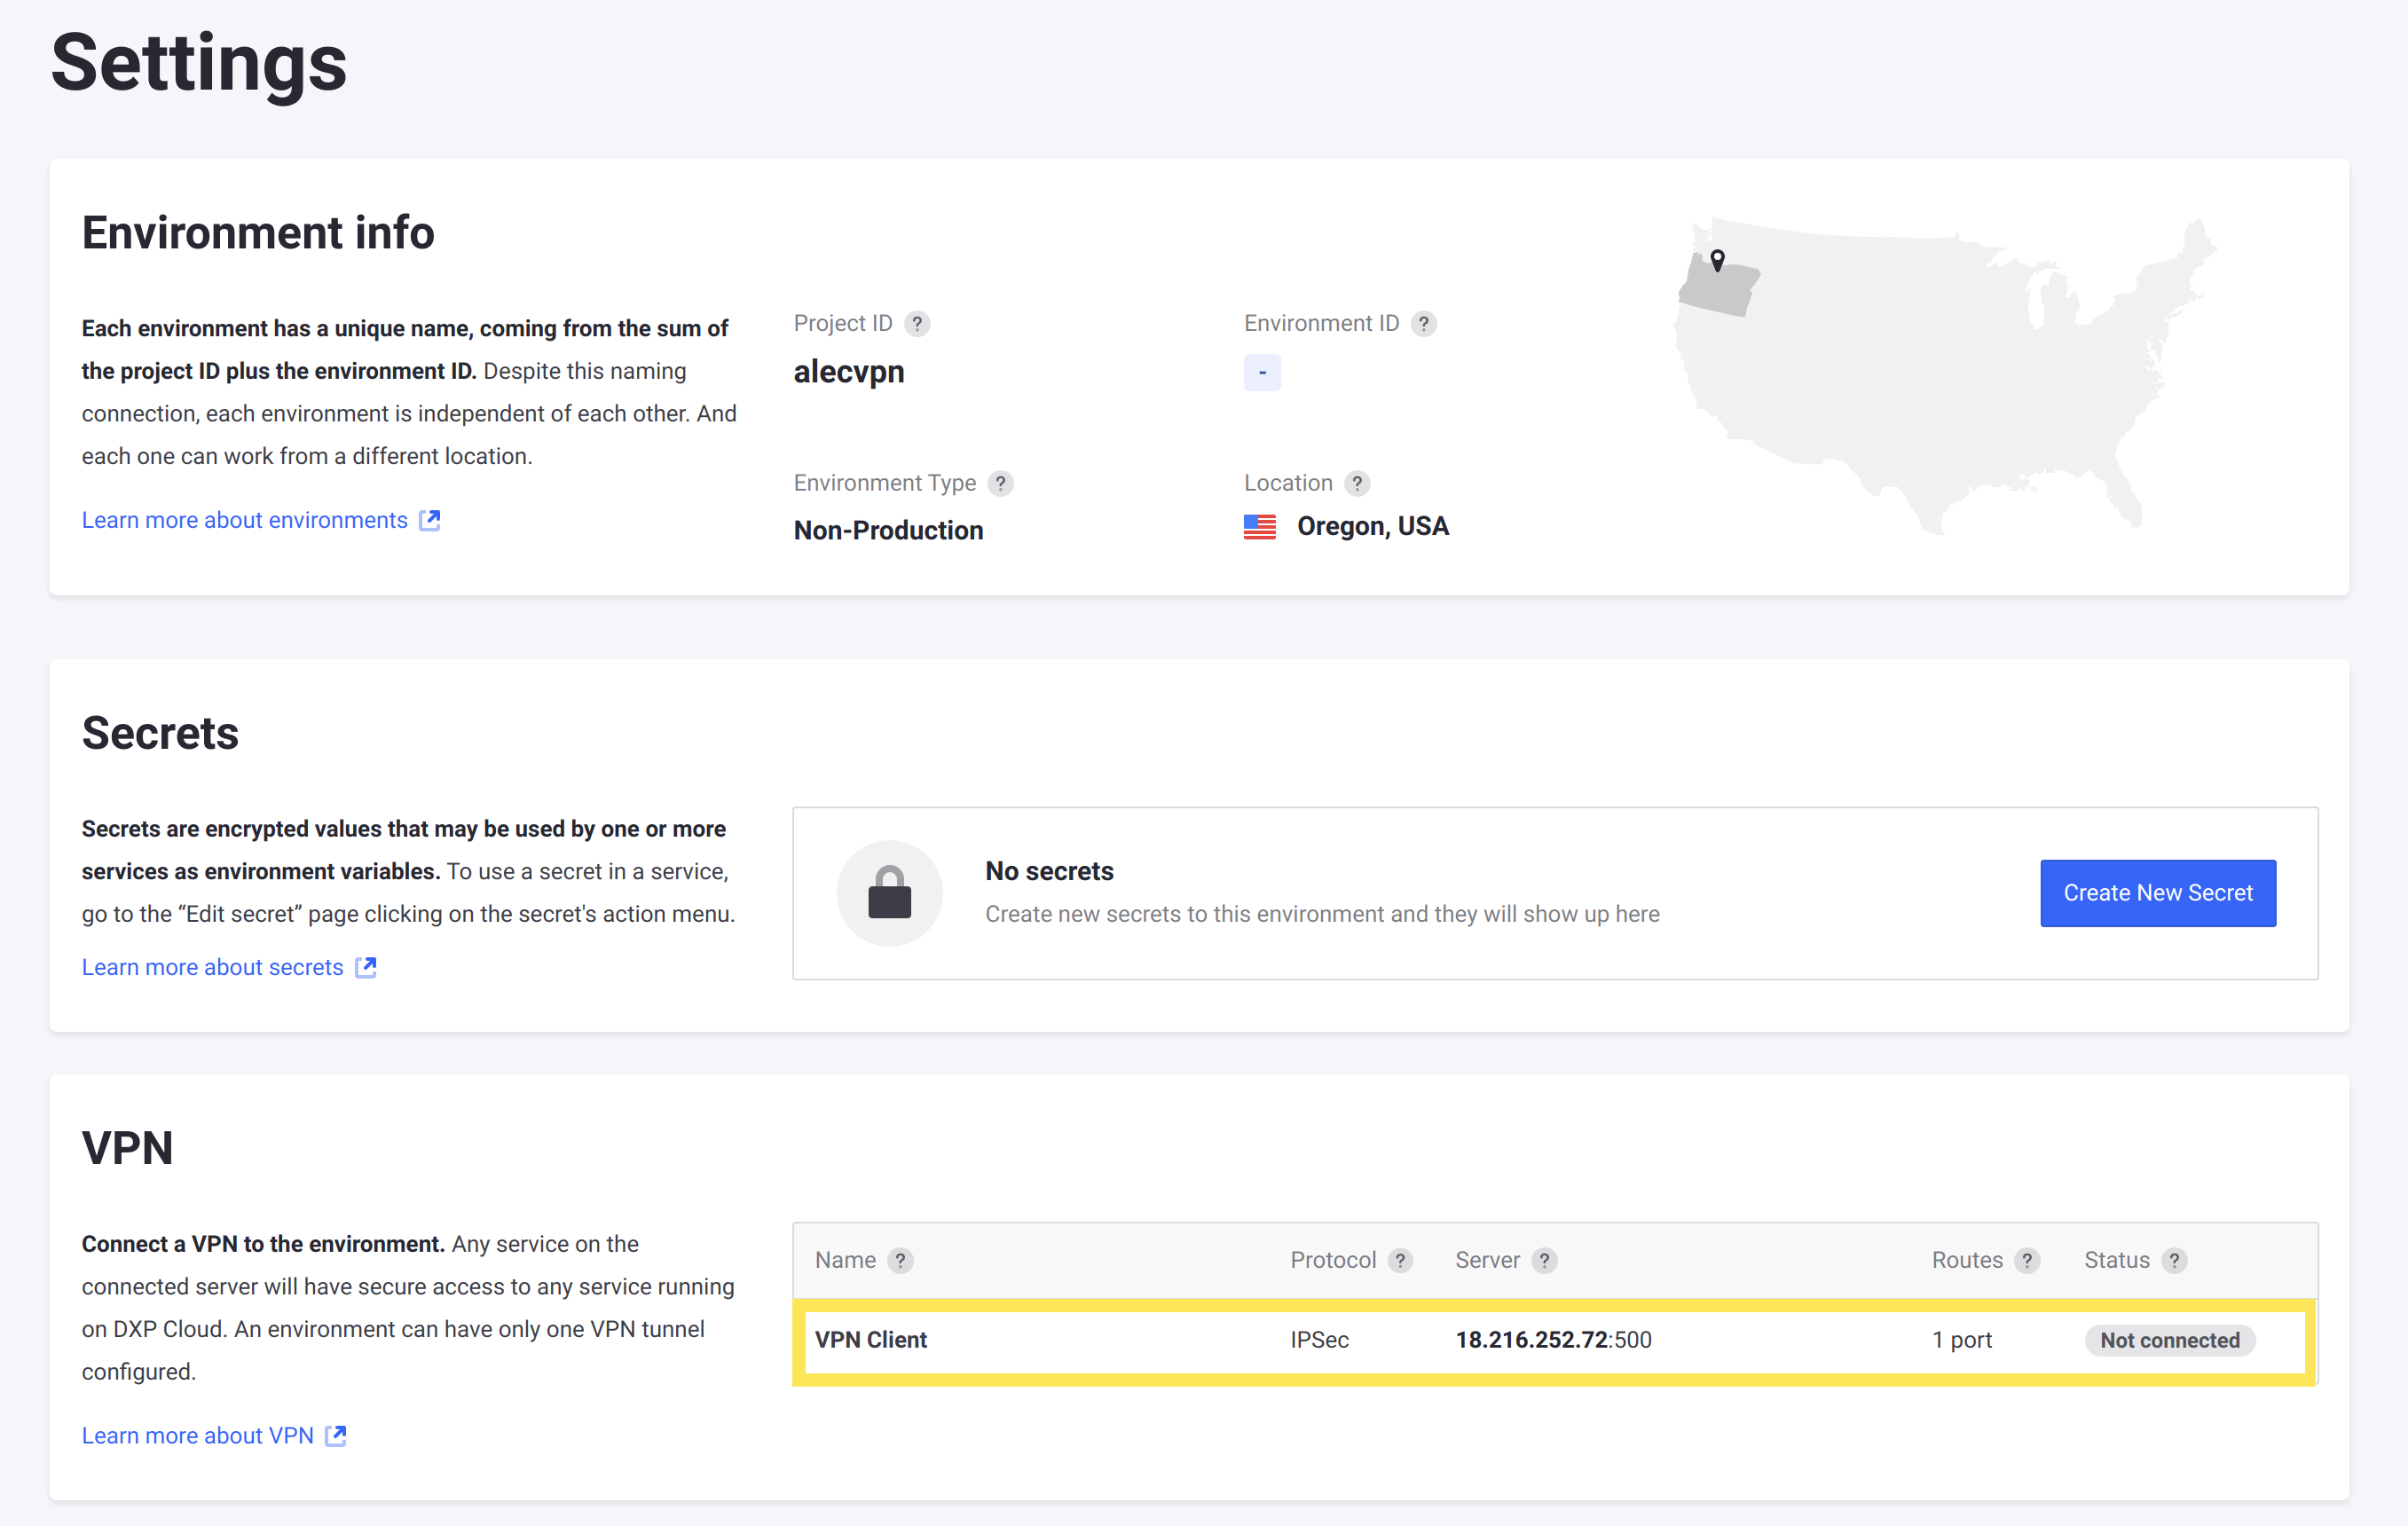The width and height of the screenshot is (2408, 1526).
Task: Click the Non-Production environment type
Action: coord(886,528)
